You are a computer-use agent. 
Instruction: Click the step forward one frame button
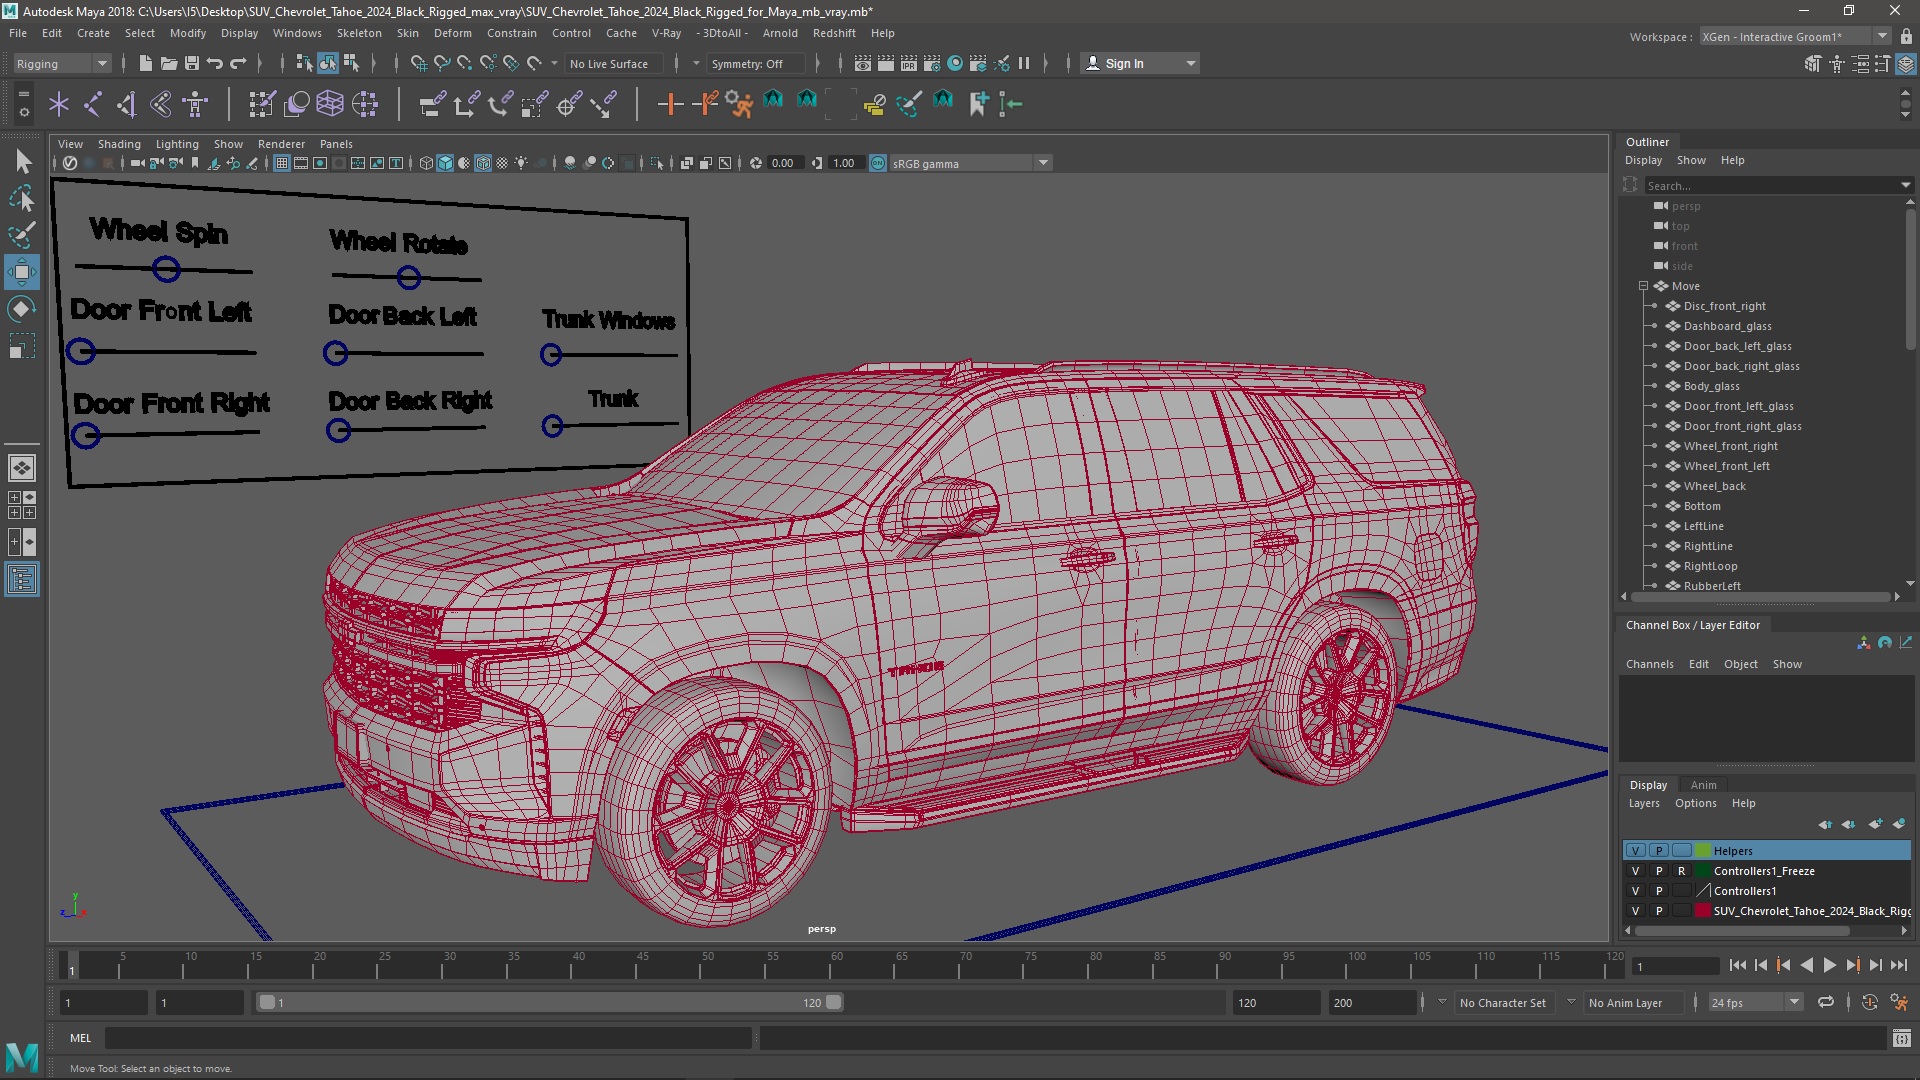(1875, 965)
